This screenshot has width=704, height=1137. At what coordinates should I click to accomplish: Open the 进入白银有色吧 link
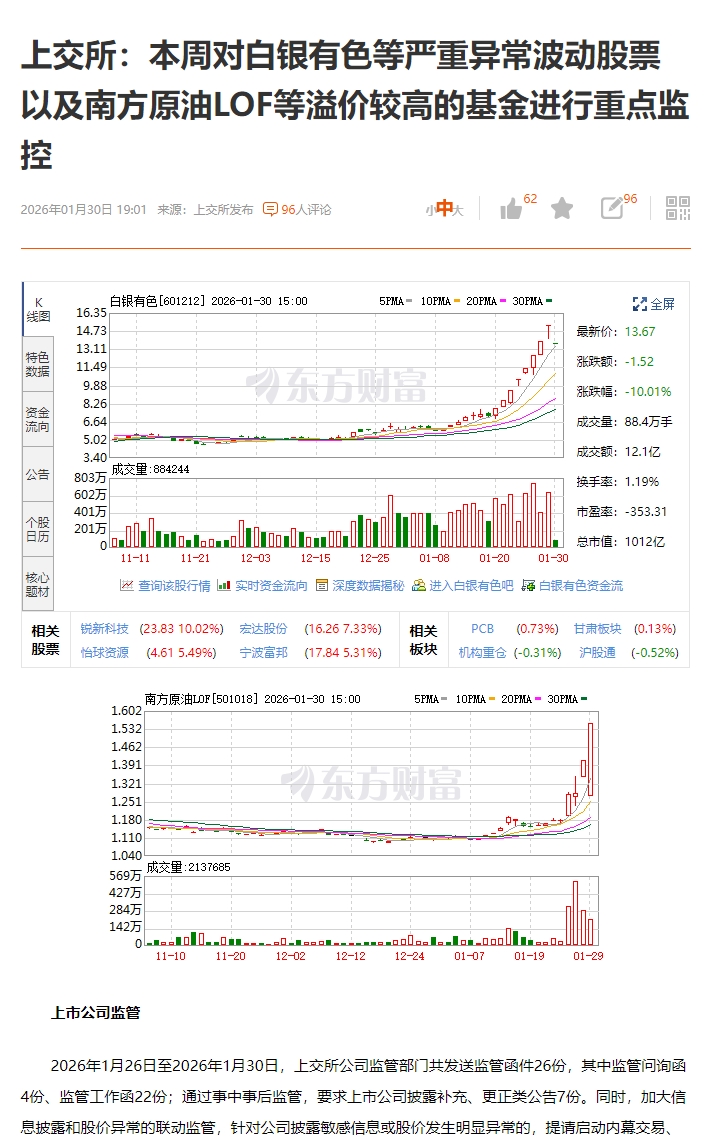click(x=471, y=585)
